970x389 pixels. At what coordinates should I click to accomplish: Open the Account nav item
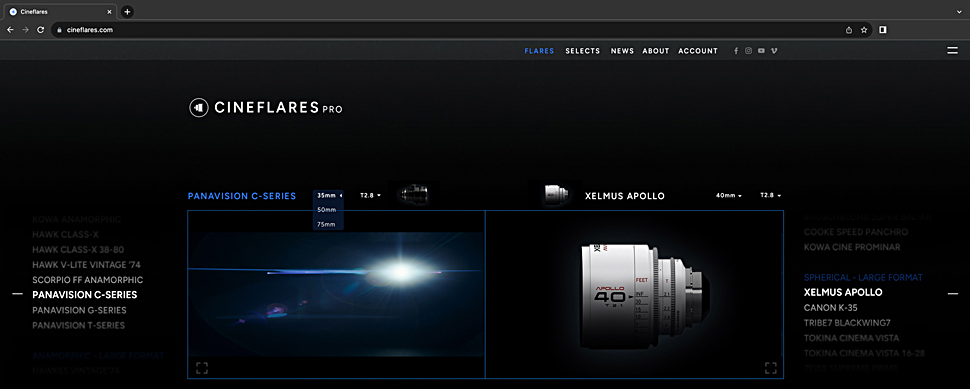698,51
